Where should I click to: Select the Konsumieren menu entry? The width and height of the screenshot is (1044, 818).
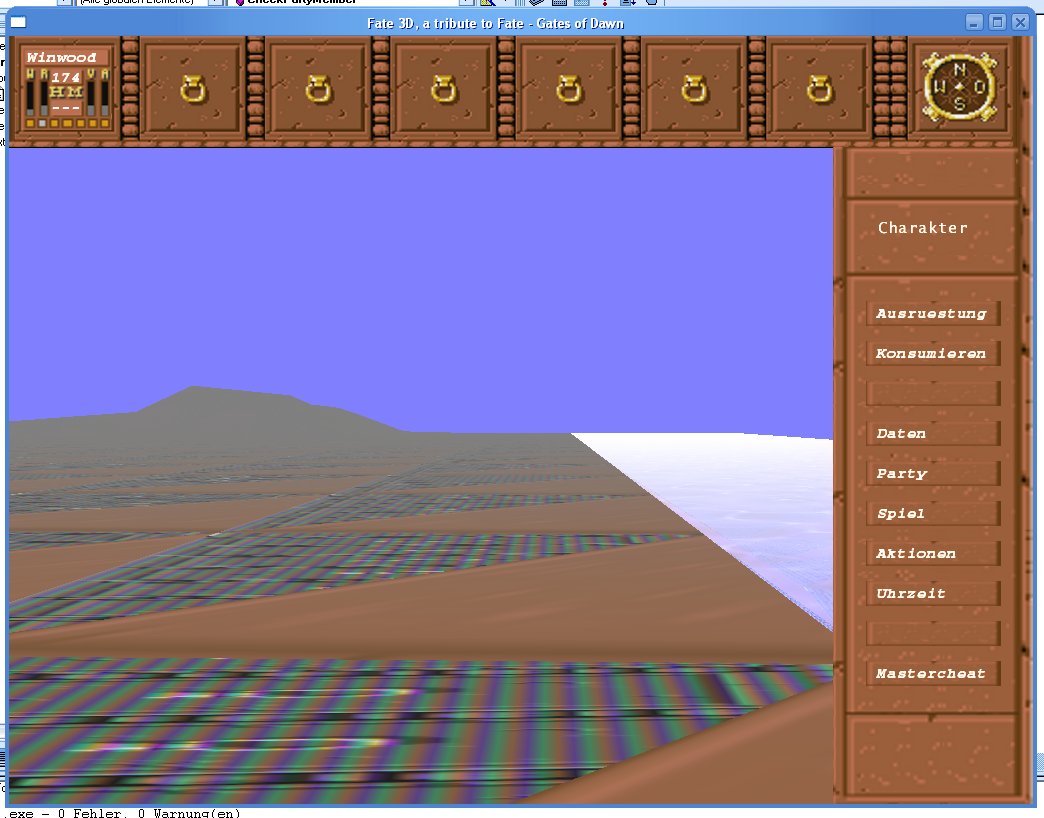tap(932, 353)
